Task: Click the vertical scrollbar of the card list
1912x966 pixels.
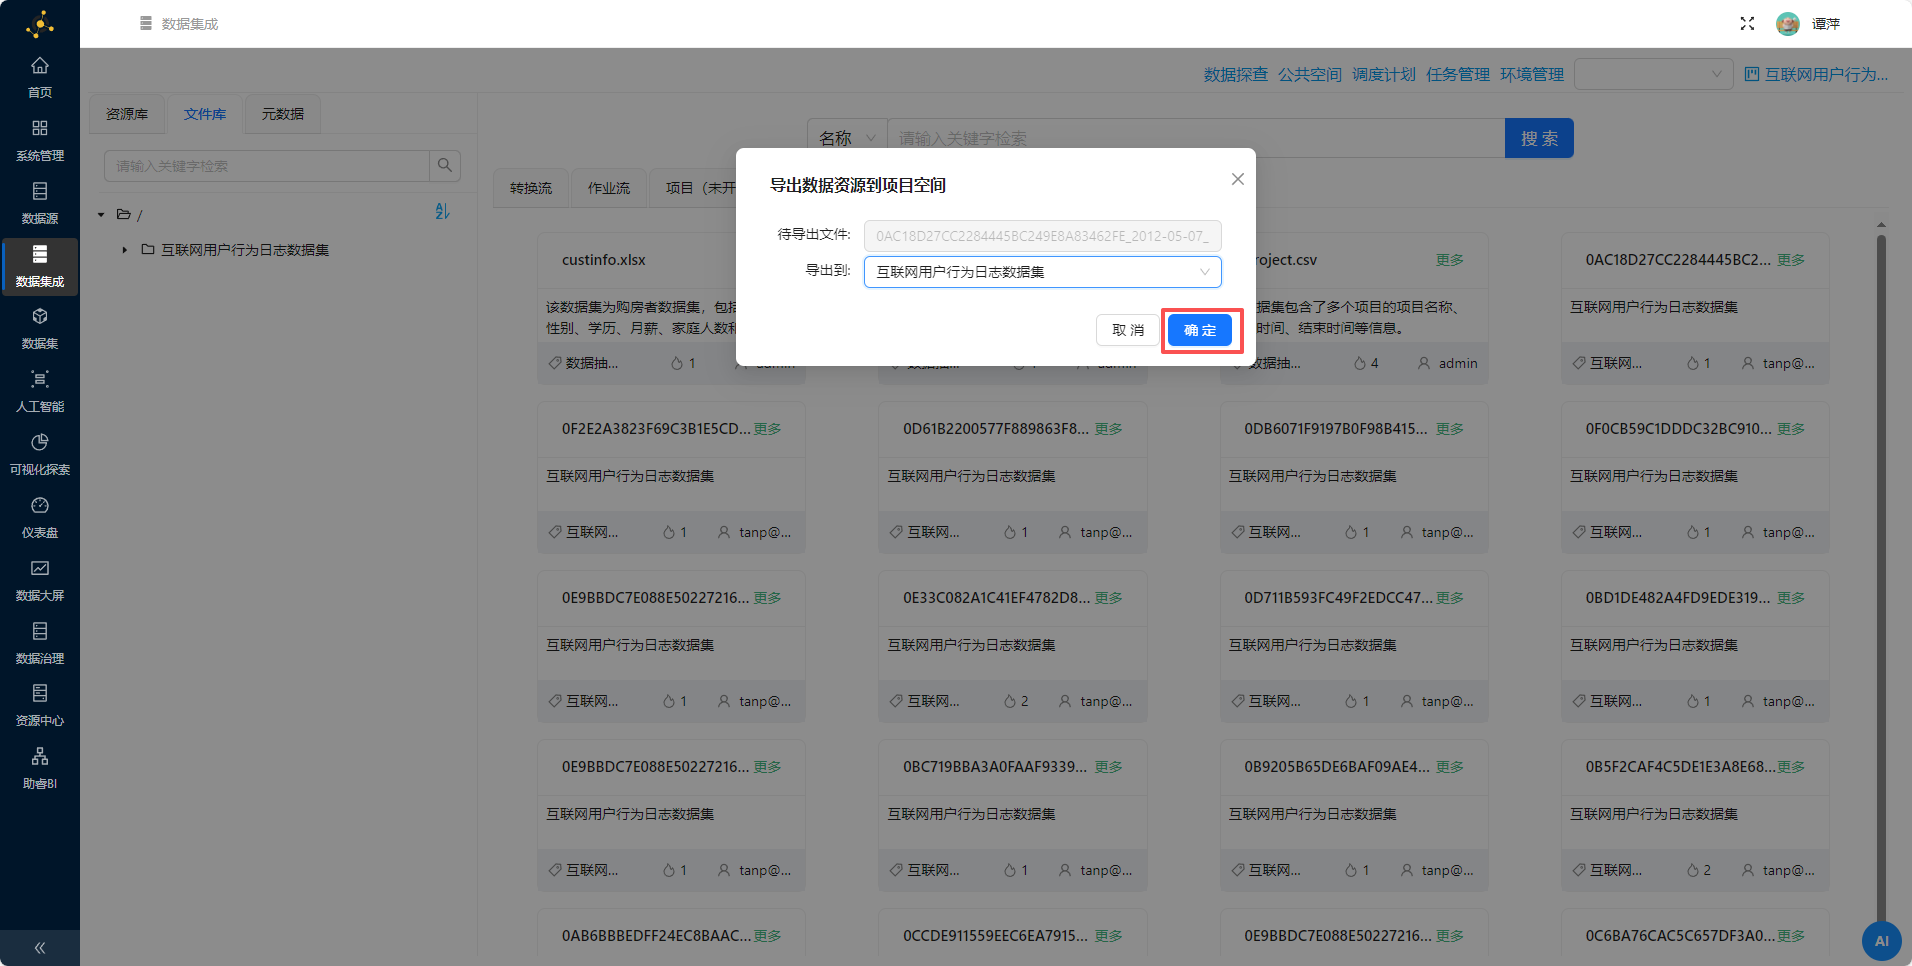Action: coord(1881,580)
